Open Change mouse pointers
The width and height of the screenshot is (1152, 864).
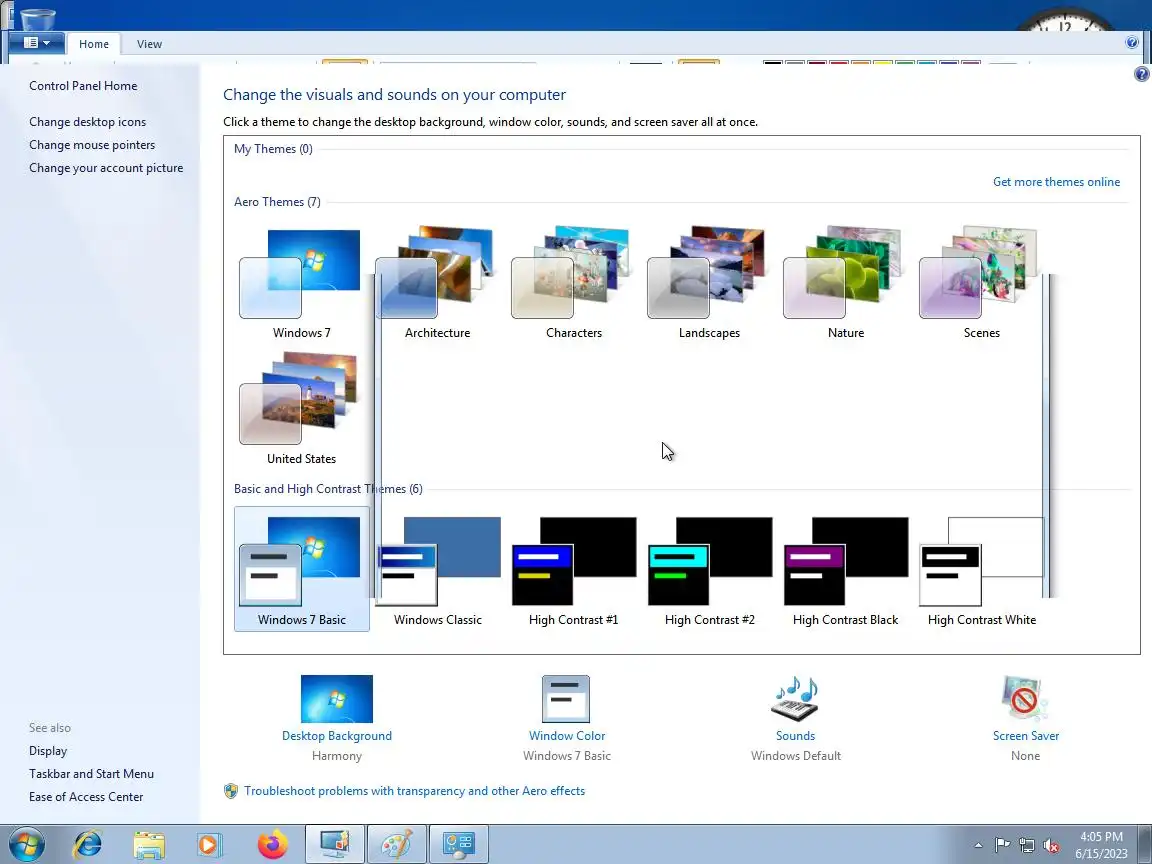(x=92, y=144)
